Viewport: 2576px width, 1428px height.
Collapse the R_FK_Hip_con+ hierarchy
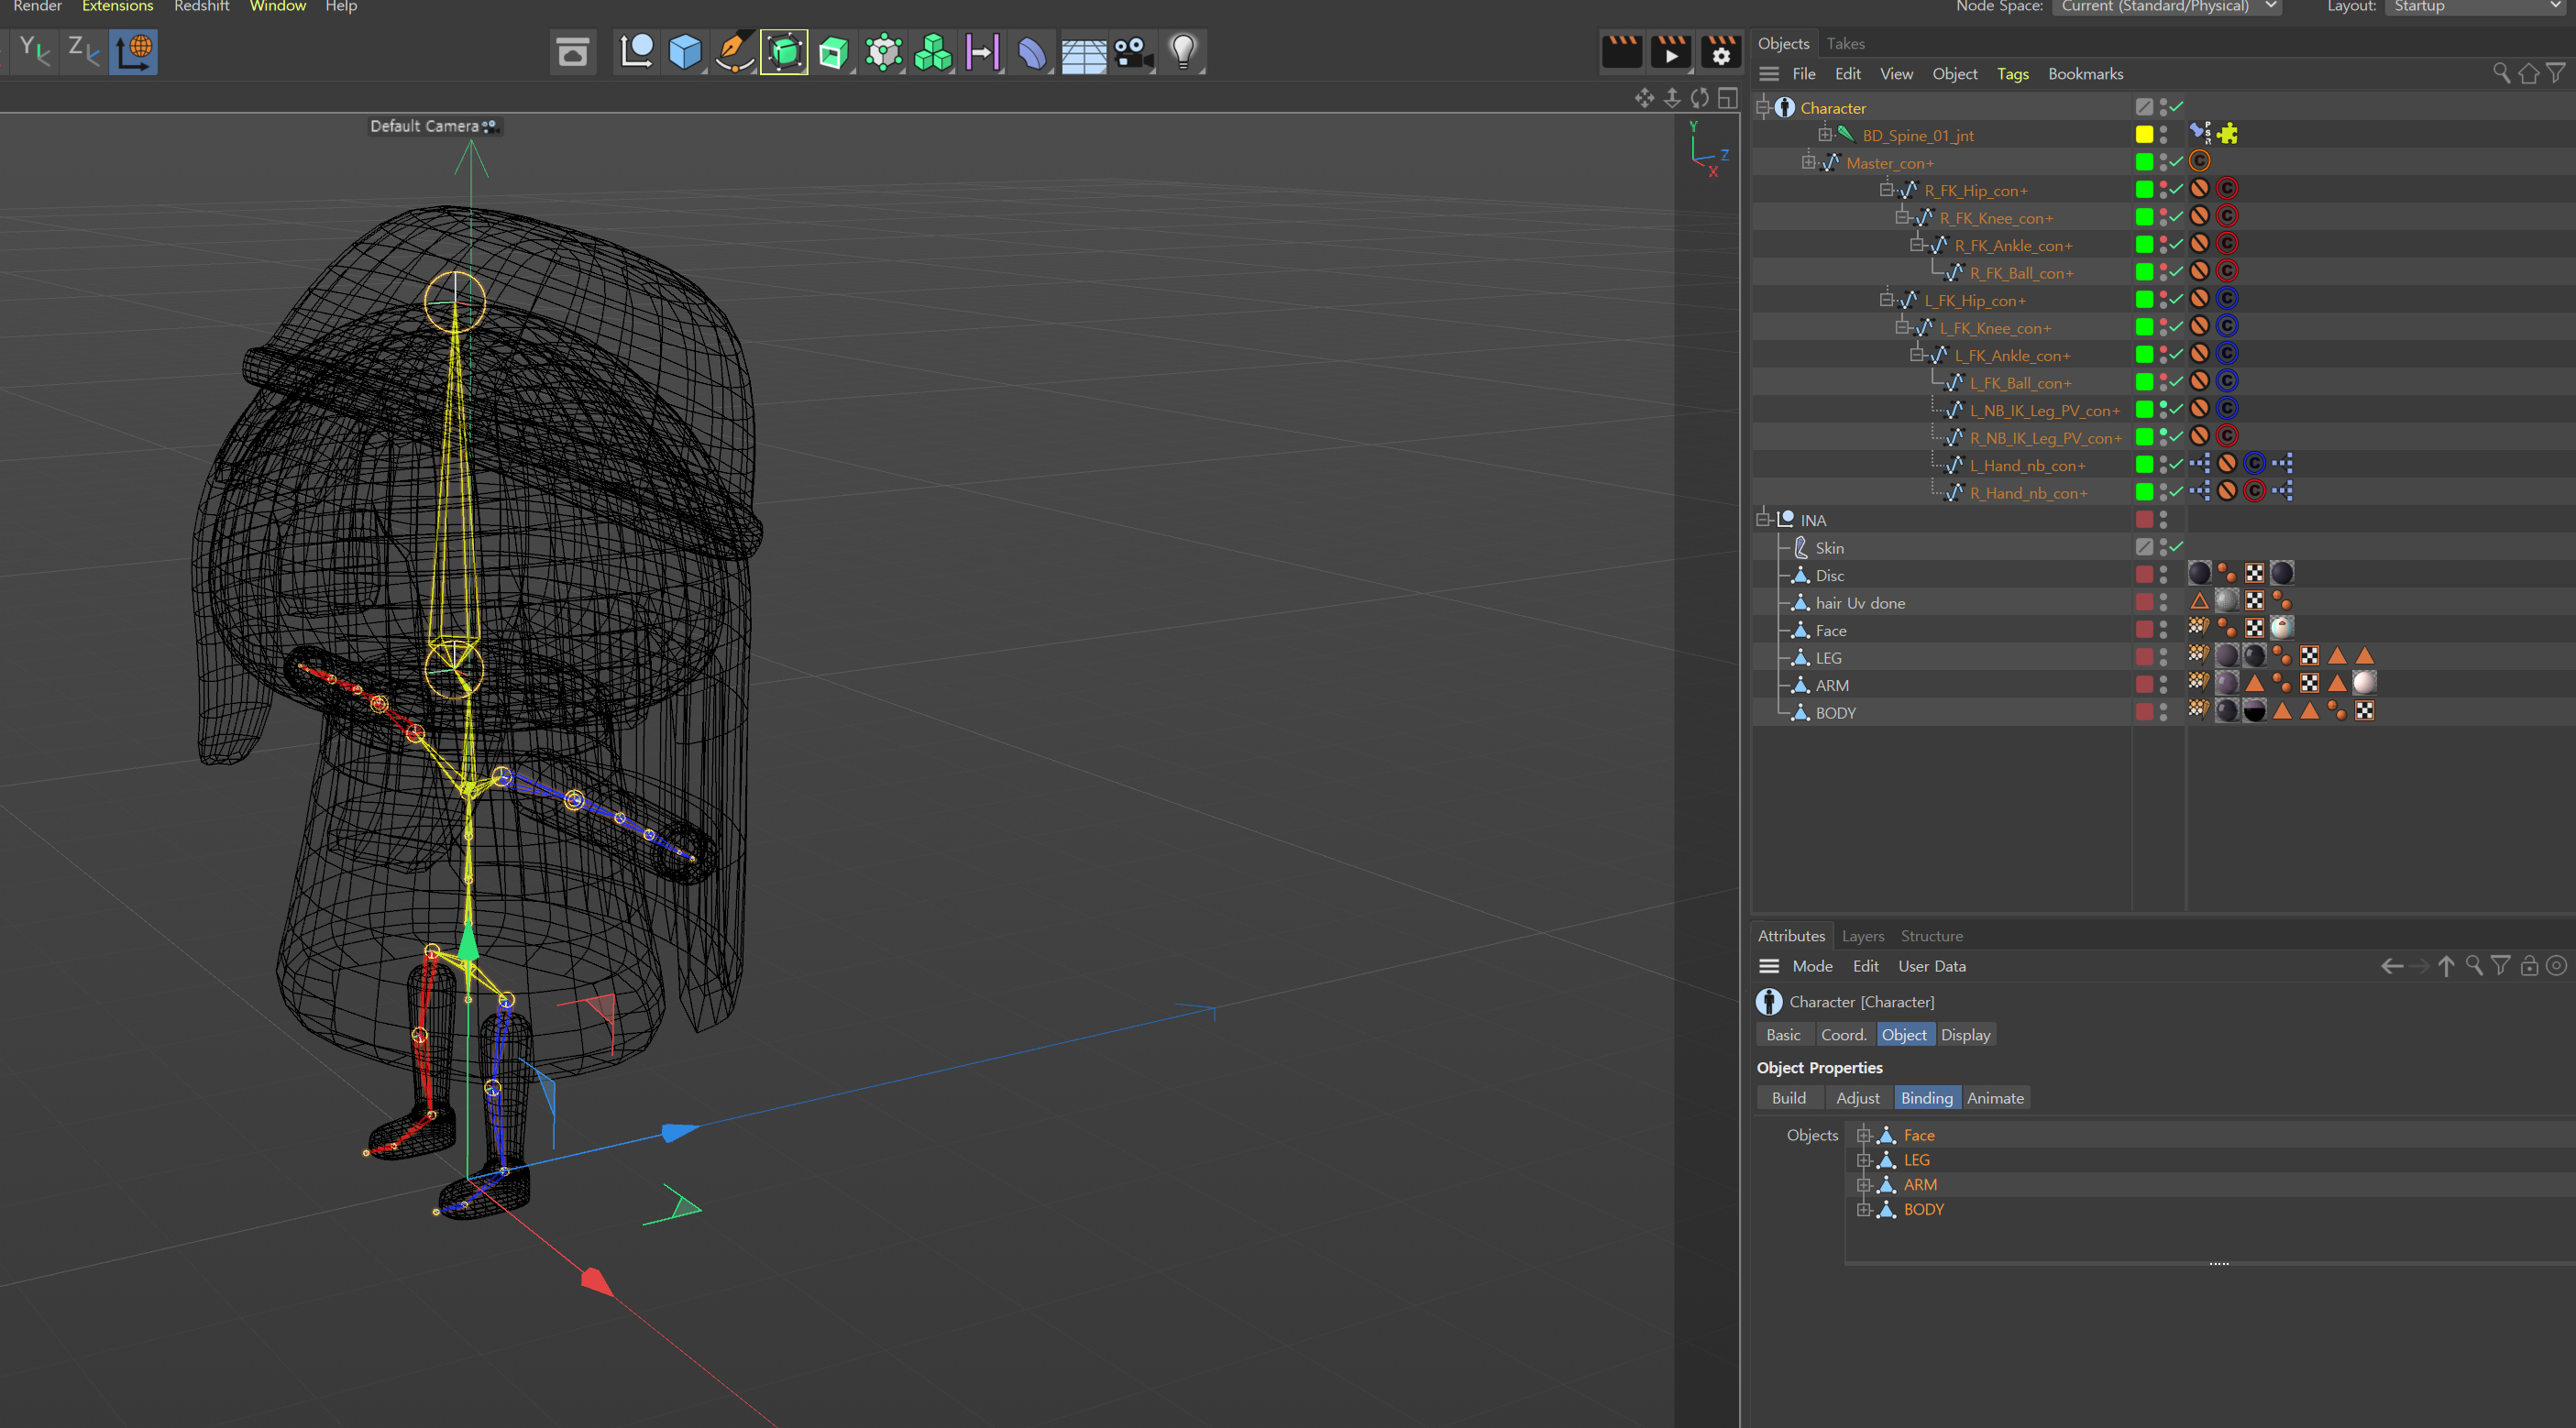coord(1886,190)
